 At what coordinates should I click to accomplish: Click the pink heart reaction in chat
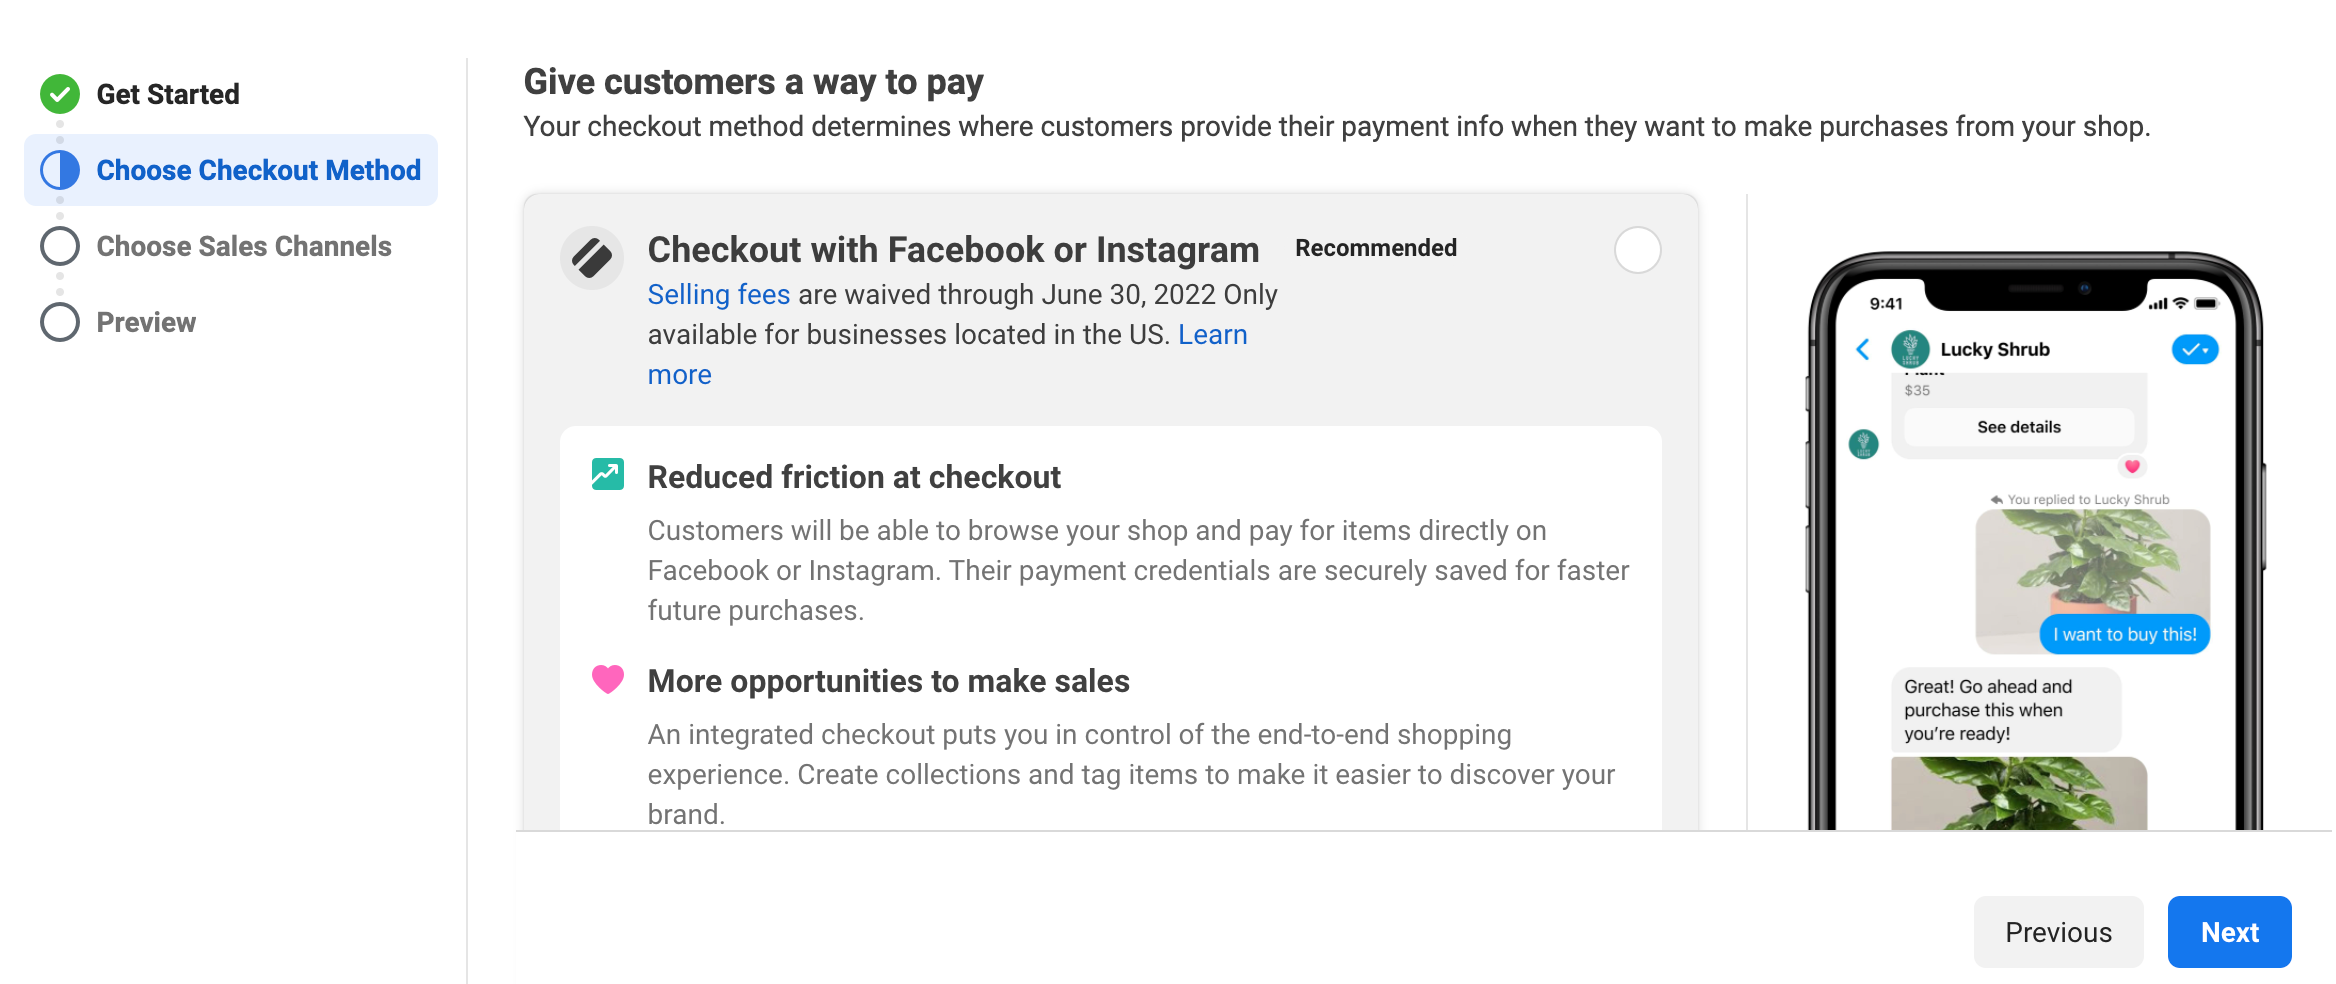click(x=2132, y=466)
